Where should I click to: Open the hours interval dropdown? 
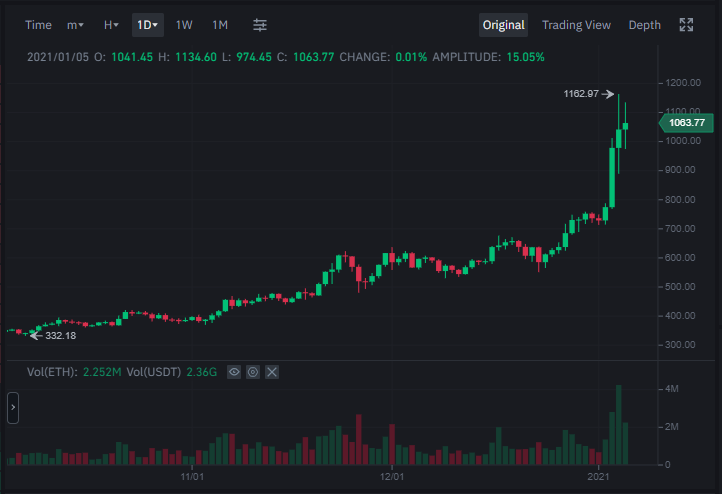[x=111, y=25]
